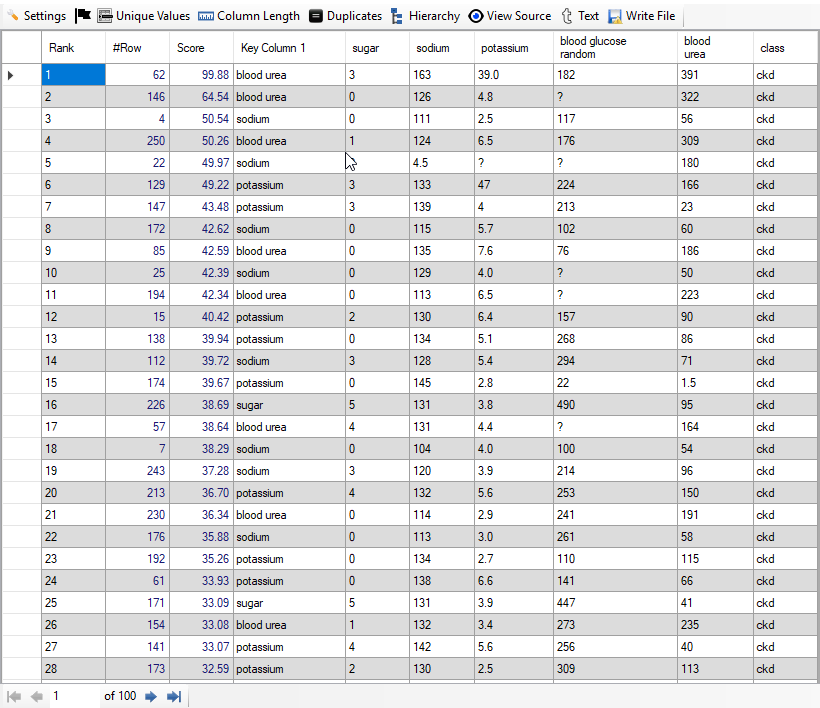
Task: Open the Settings tool
Action: click(36, 16)
